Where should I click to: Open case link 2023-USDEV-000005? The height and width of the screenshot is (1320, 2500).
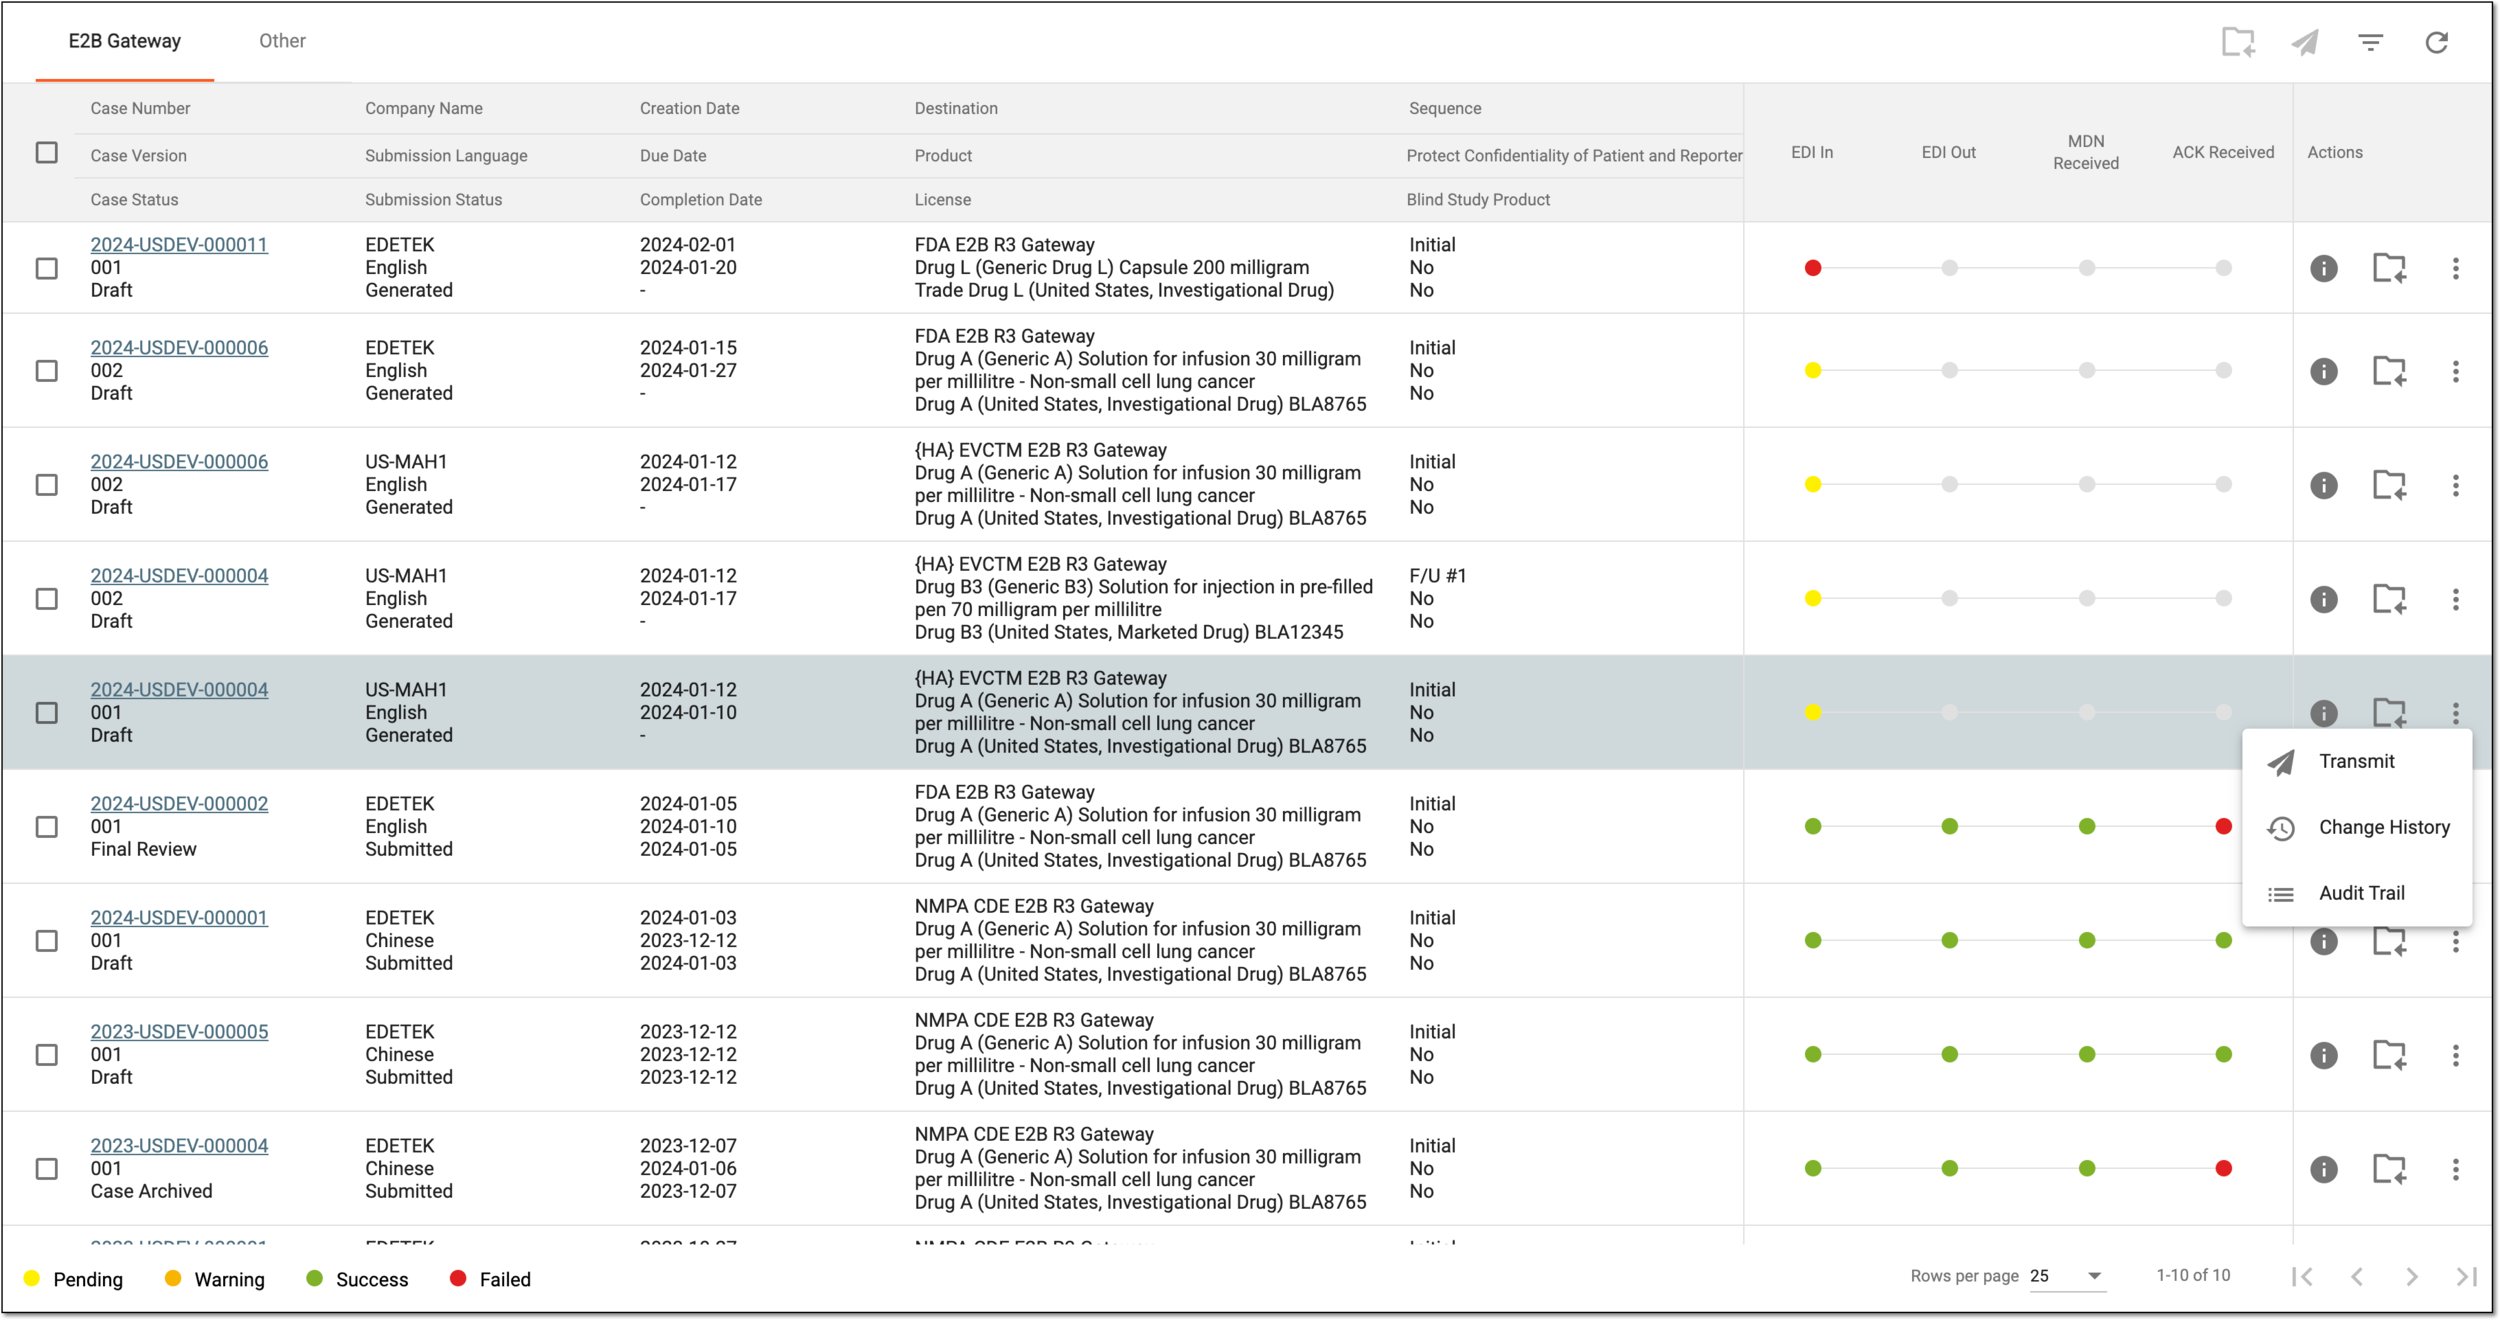pyautogui.click(x=179, y=1032)
